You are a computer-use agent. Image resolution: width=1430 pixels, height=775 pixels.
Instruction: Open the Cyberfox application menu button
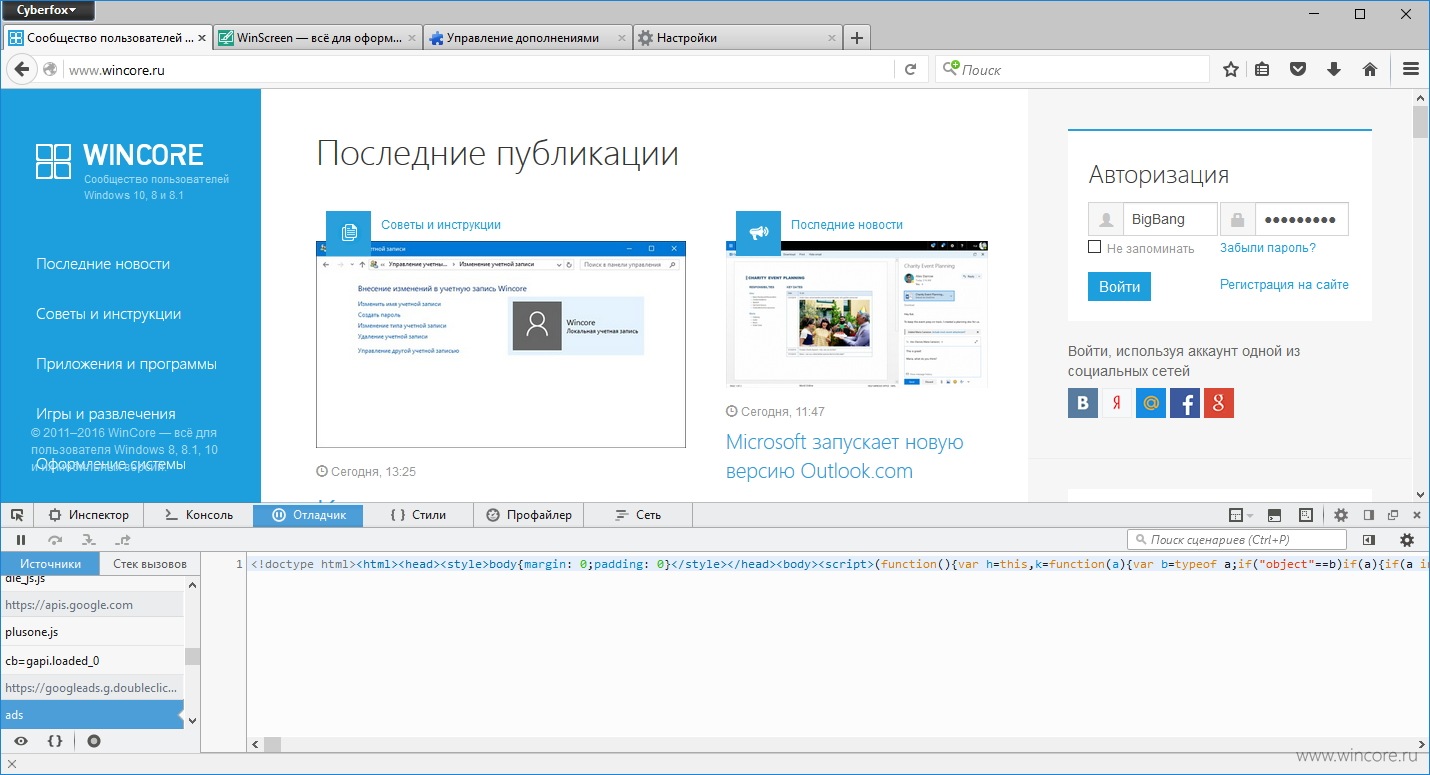[x=48, y=11]
